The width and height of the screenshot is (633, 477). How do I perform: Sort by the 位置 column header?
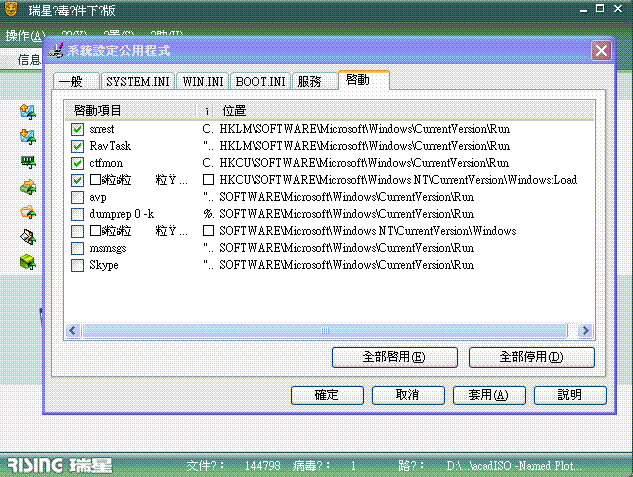405,111
